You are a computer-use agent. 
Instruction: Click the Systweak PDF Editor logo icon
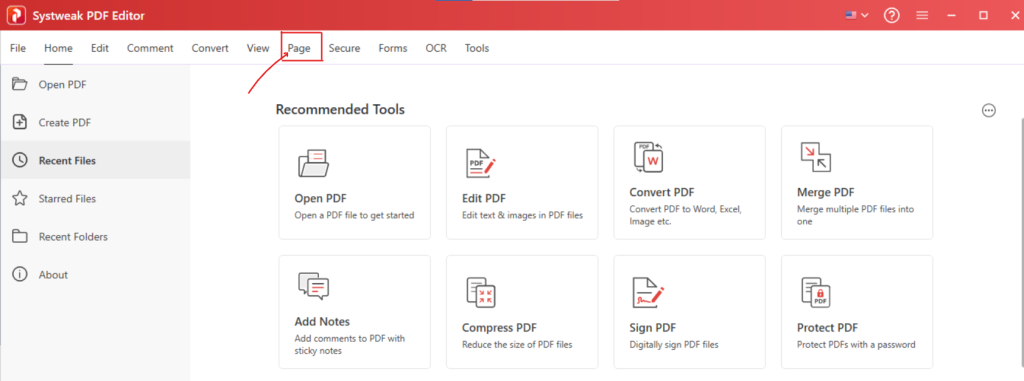pyautogui.click(x=16, y=16)
